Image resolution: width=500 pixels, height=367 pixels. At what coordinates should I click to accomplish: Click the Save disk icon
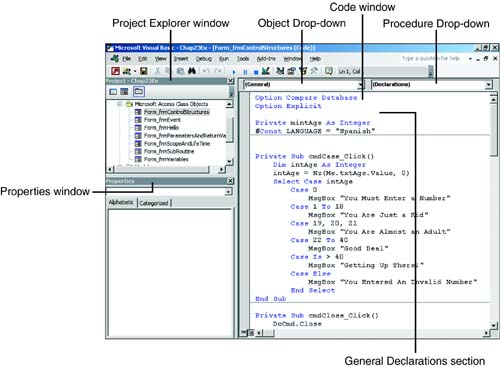tap(144, 71)
